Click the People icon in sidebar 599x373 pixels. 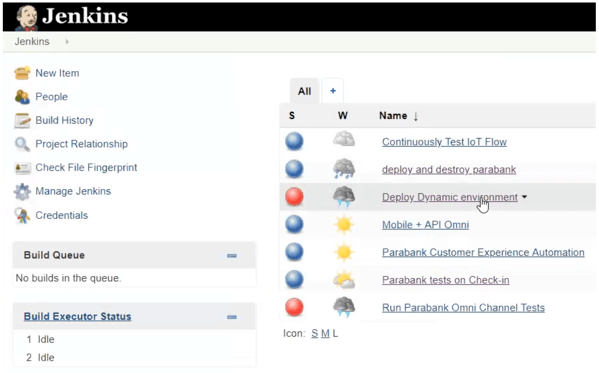click(x=22, y=97)
